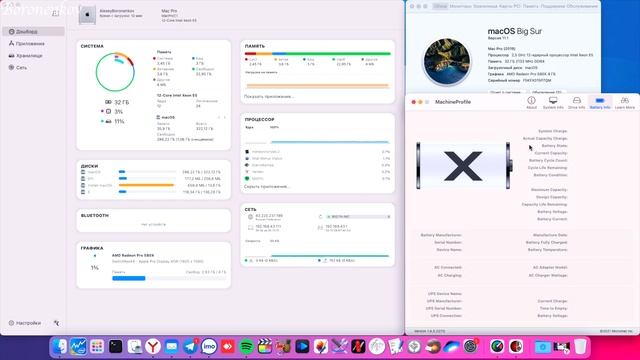The width and height of the screenshot is (640, 360).
Task: Click the GPU memory bar in the Графика card
Action: coord(169,278)
